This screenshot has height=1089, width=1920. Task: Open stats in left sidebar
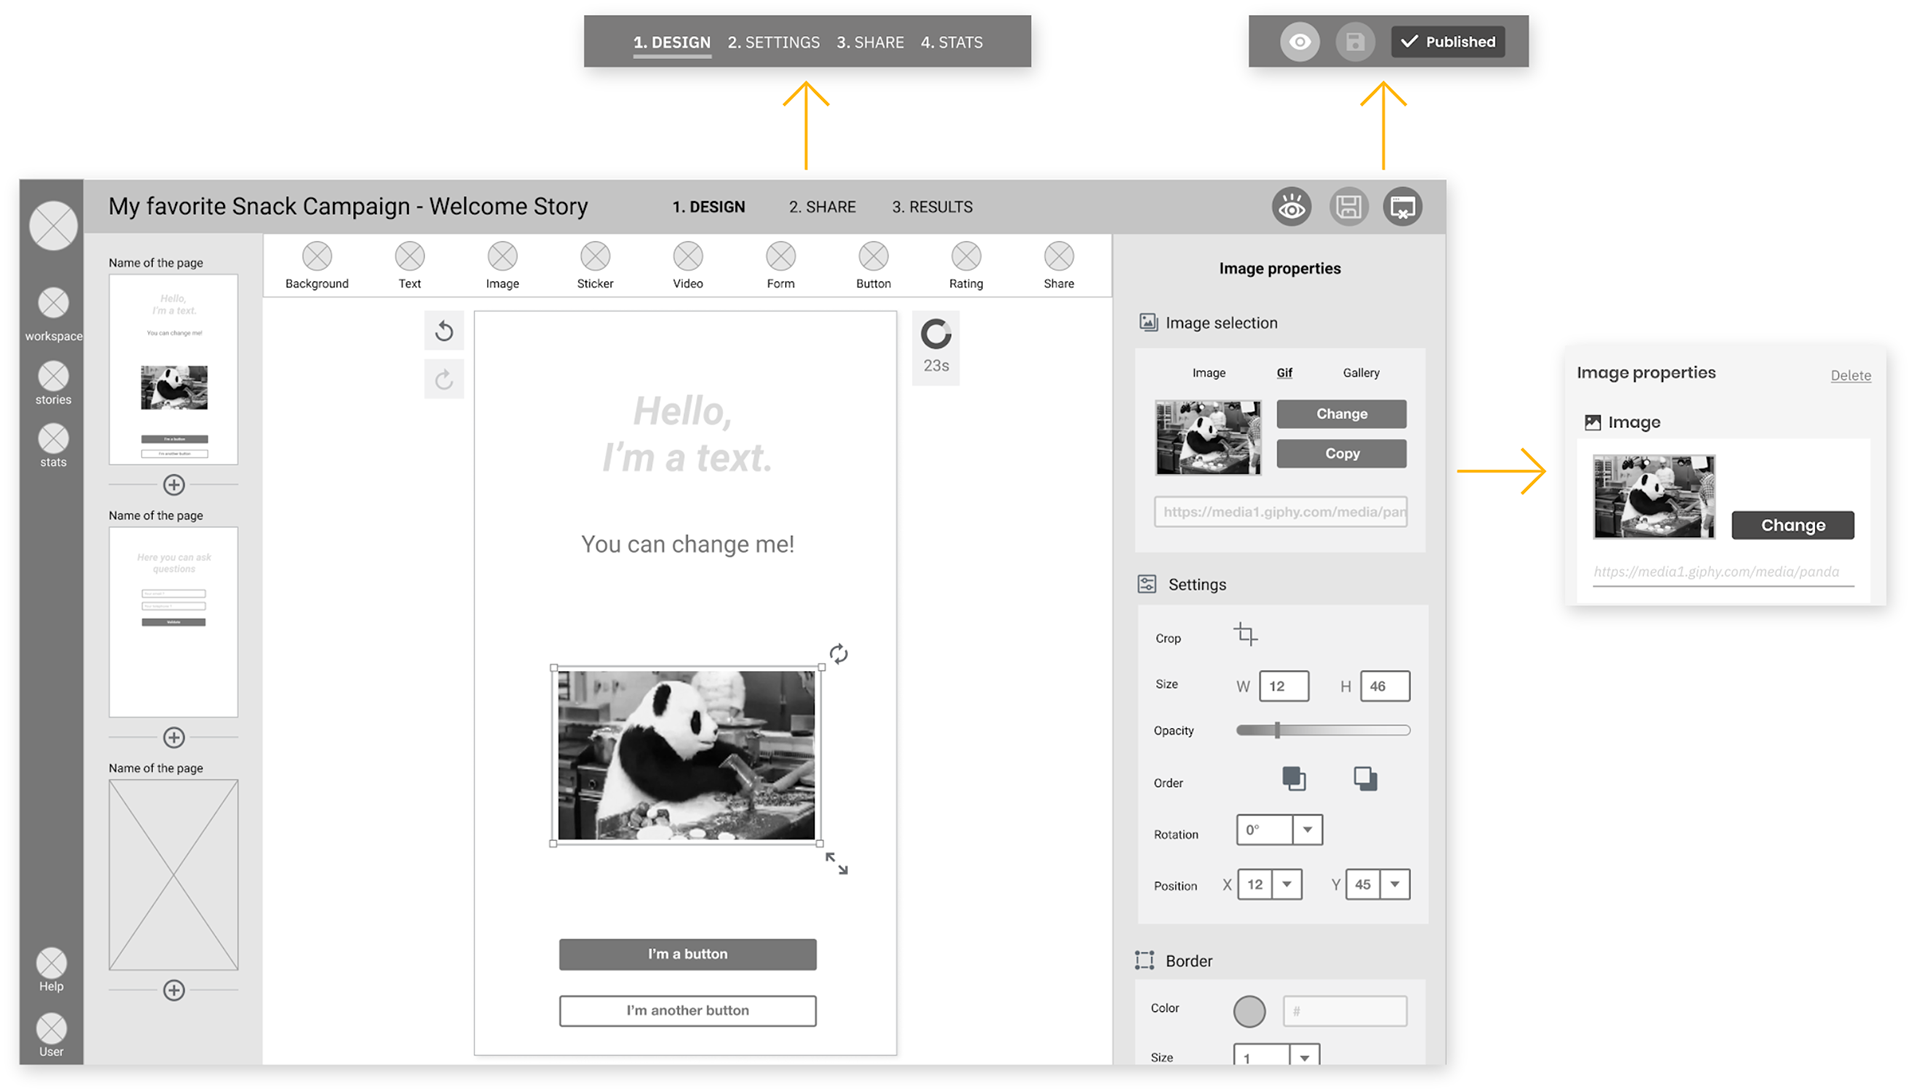tap(54, 445)
